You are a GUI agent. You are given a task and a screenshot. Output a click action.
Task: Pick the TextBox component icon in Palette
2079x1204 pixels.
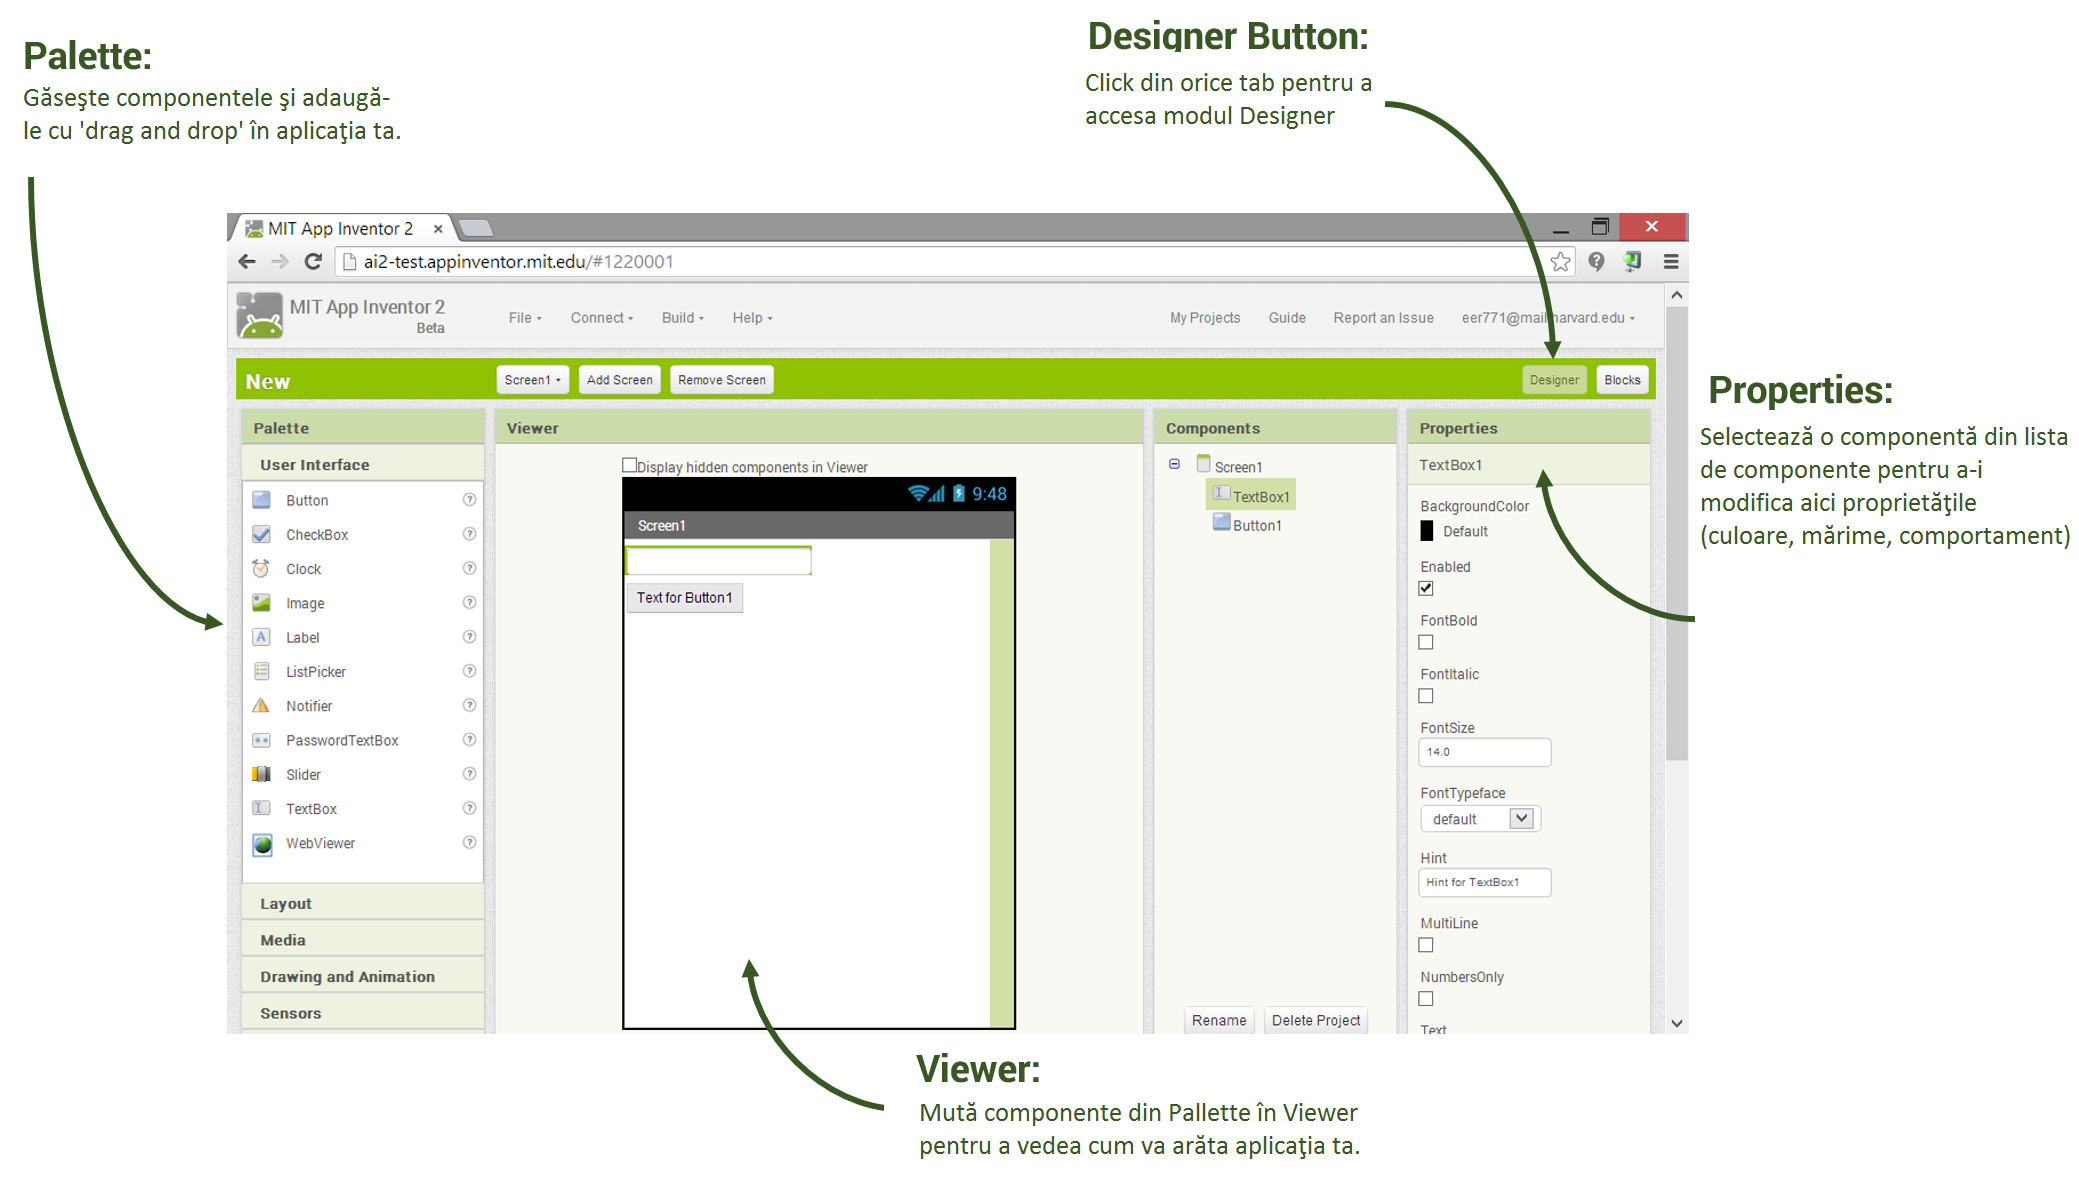click(x=261, y=808)
